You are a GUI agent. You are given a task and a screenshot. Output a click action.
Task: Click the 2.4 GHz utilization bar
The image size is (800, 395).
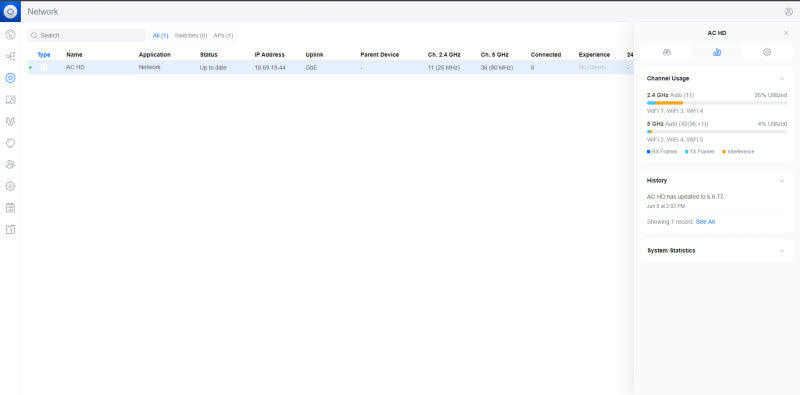tap(717, 103)
